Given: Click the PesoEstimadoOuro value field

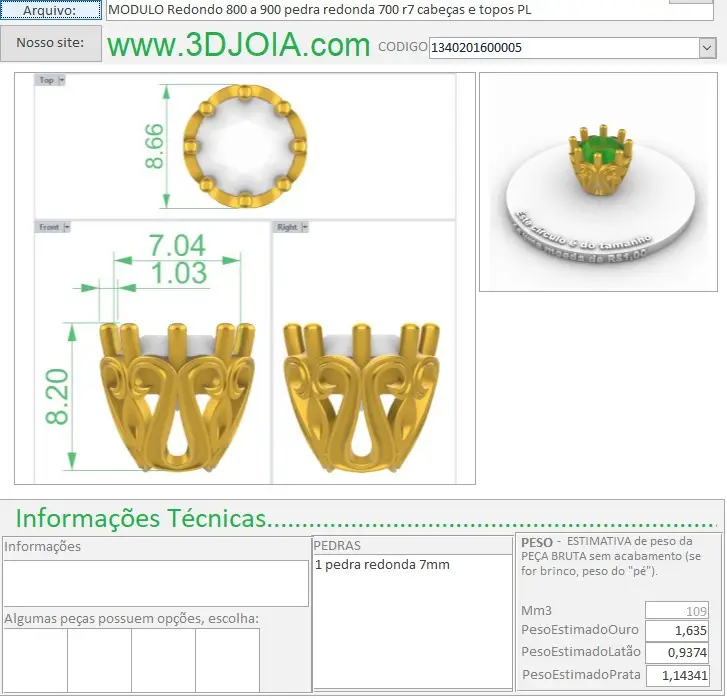Looking at the screenshot, I should coord(677,631).
